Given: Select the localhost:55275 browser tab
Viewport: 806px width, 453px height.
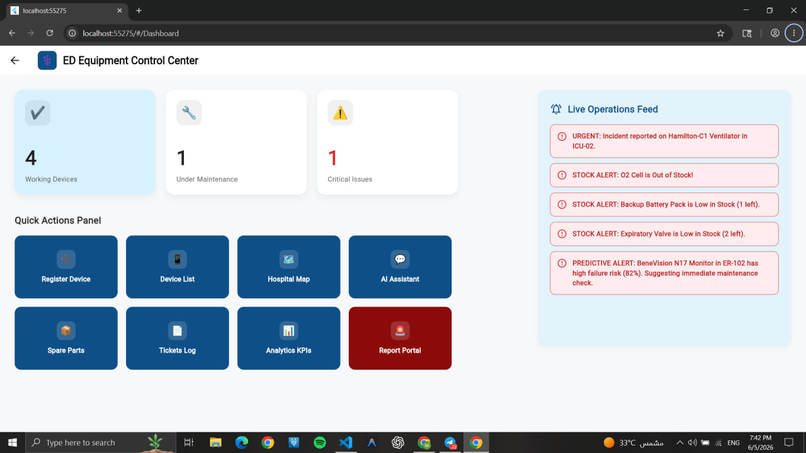Looking at the screenshot, I should 67,11.
